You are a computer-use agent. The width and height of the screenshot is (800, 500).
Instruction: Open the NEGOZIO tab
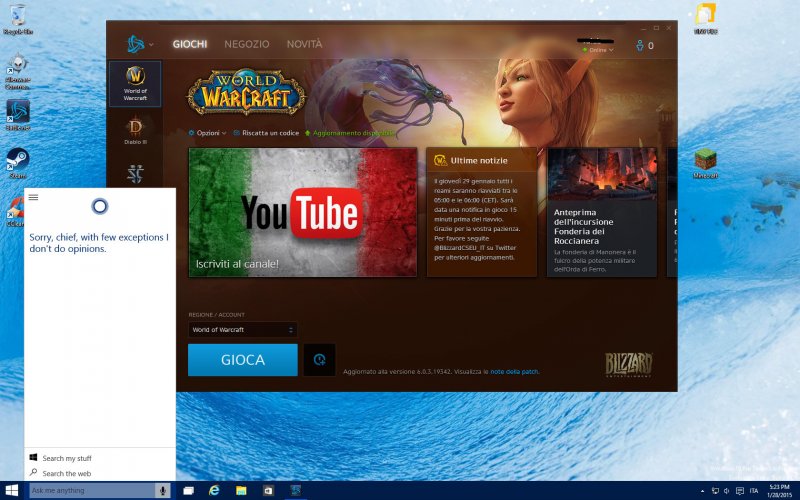(246, 44)
